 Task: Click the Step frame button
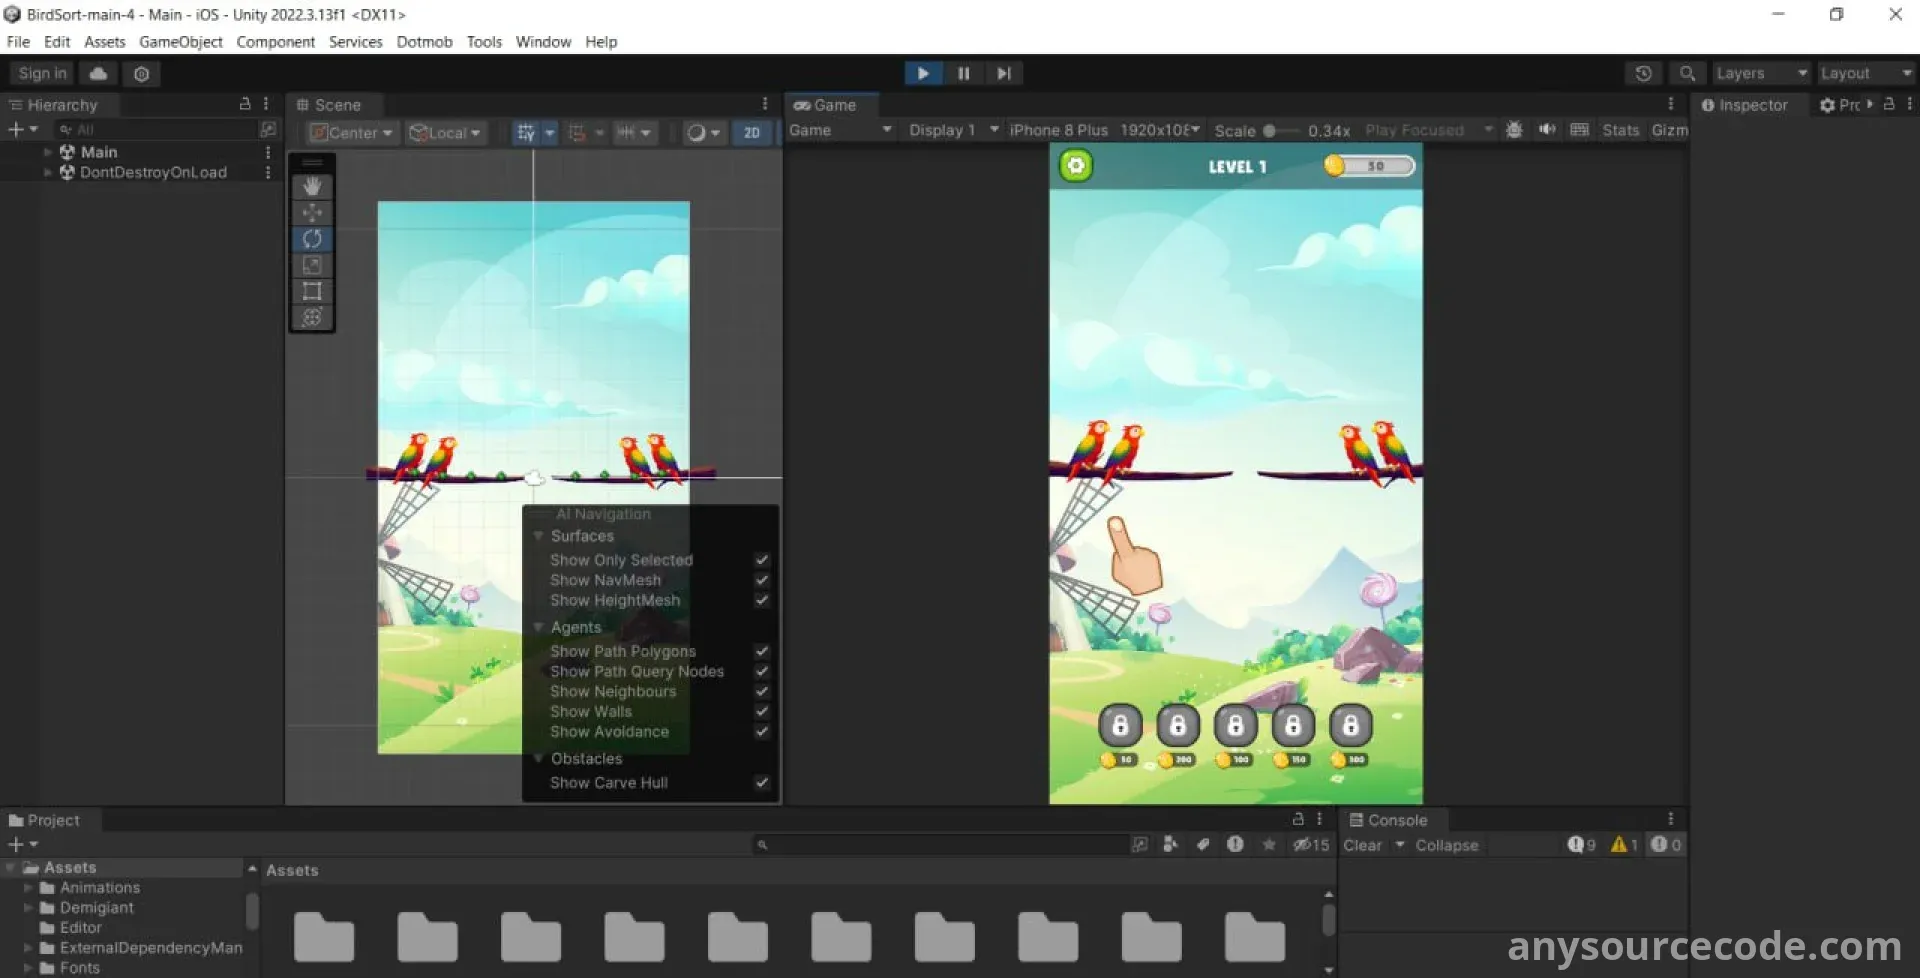click(x=1004, y=73)
